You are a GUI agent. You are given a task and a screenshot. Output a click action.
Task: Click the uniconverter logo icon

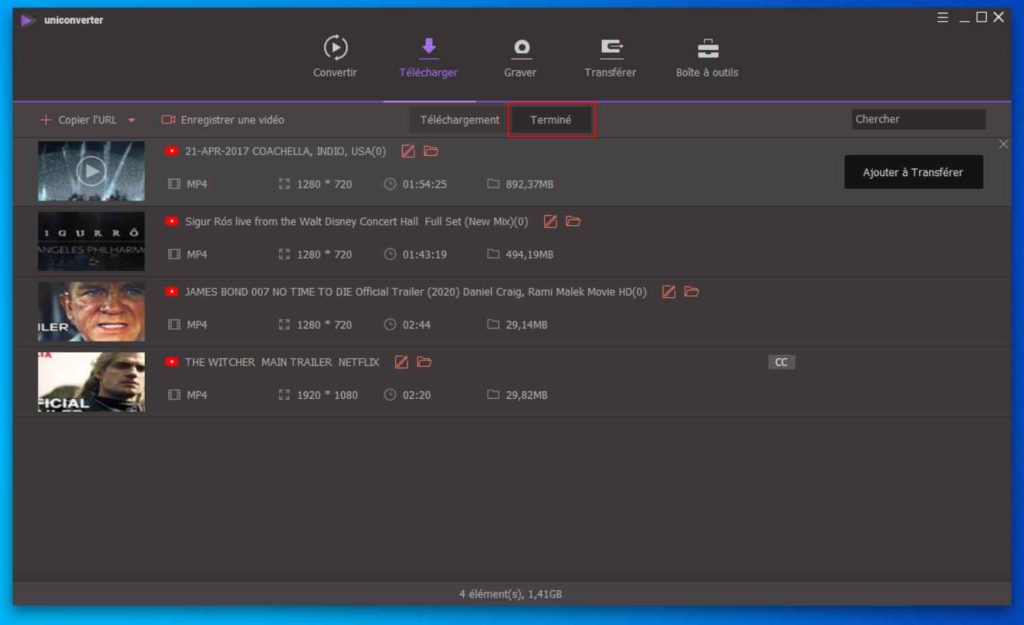tap(27, 20)
